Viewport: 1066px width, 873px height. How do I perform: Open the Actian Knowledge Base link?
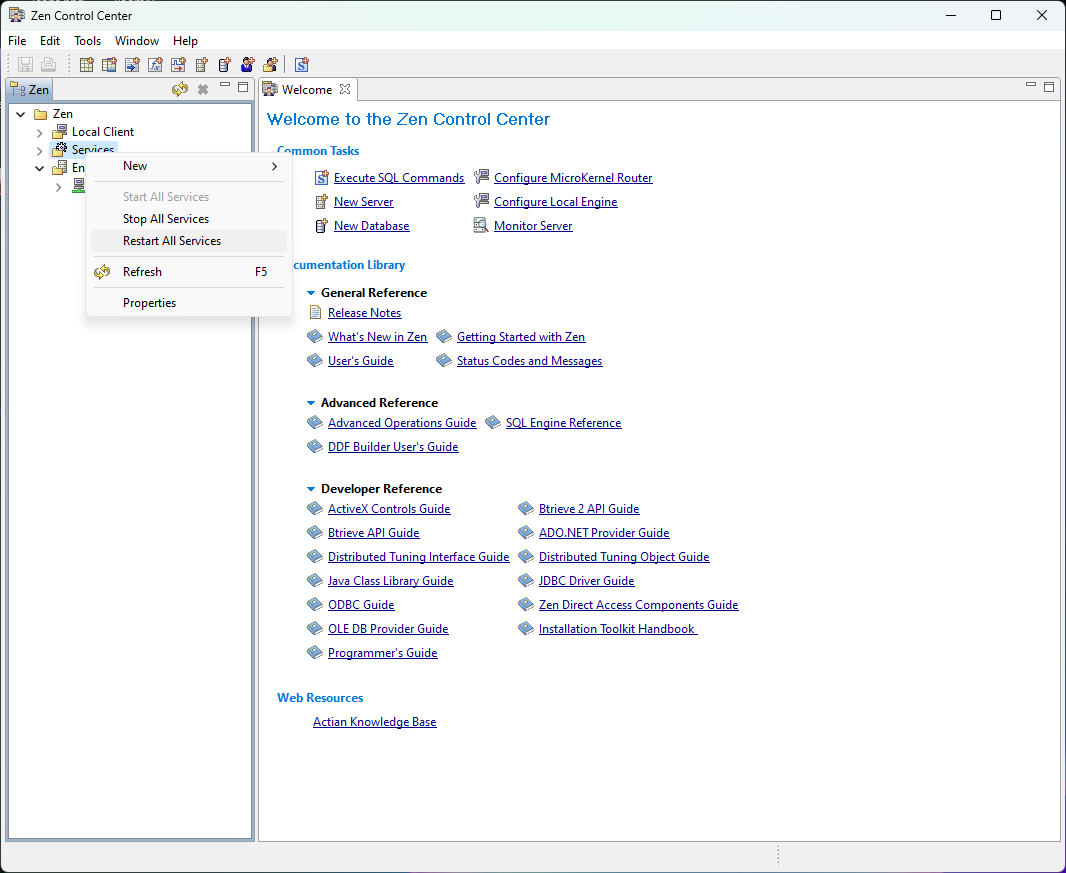pos(375,722)
